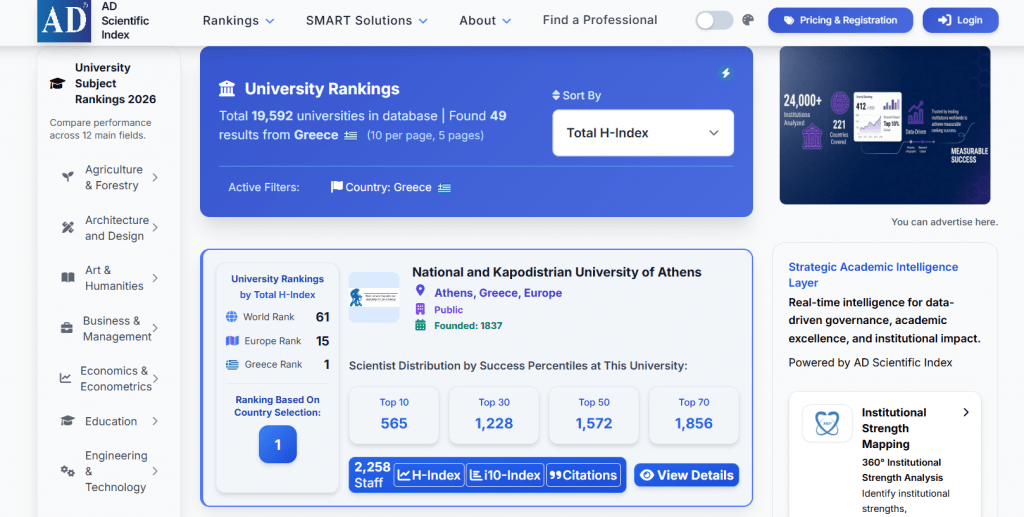1024x517 pixels.
Task: Click the graduation cap icon for Subject Rankings
Action: point(57,84)
